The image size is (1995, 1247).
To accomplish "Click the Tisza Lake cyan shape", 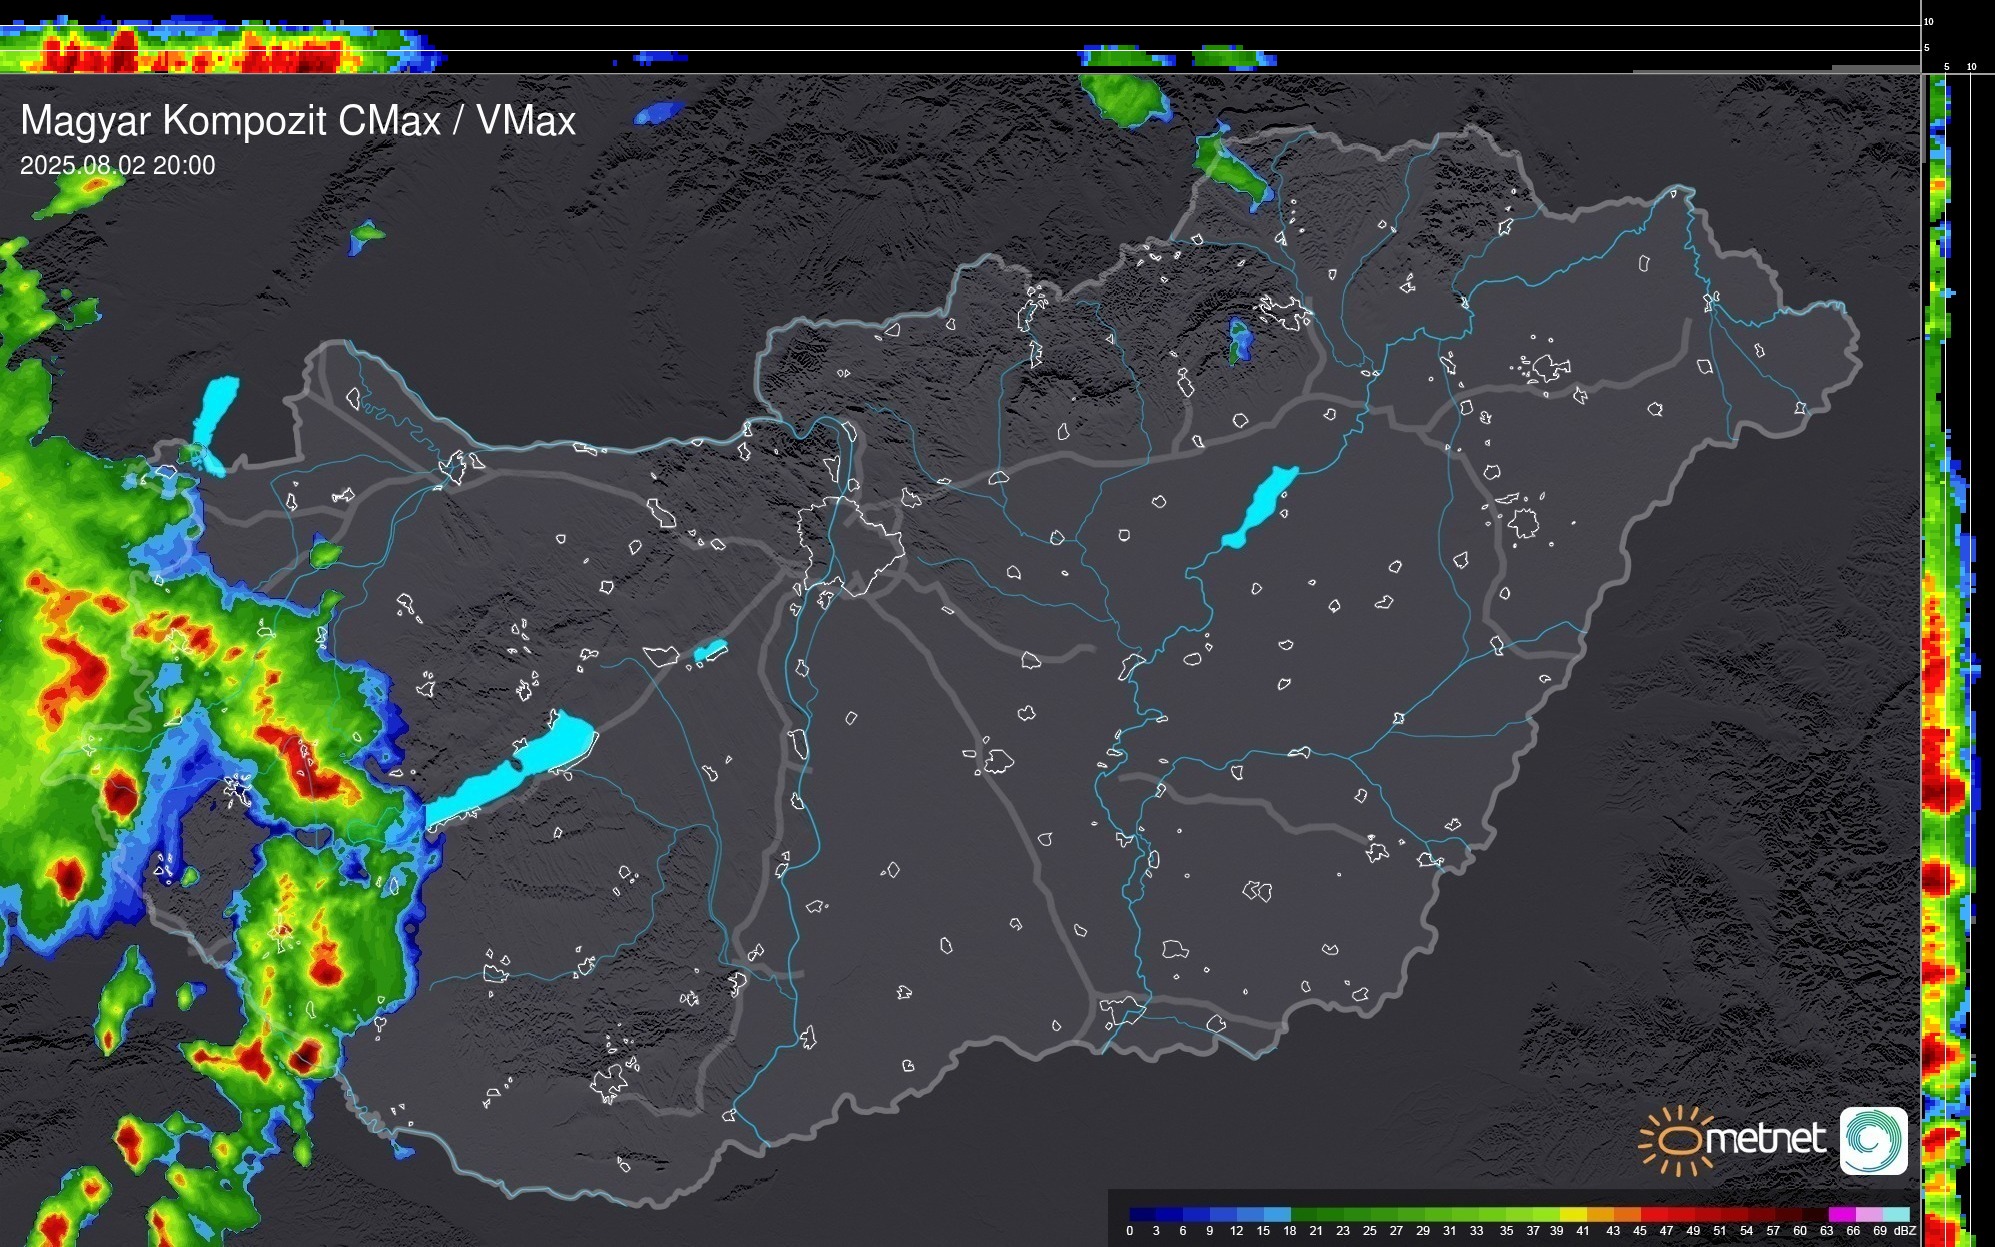I will pyautogui.click(x=1260, y=506).
